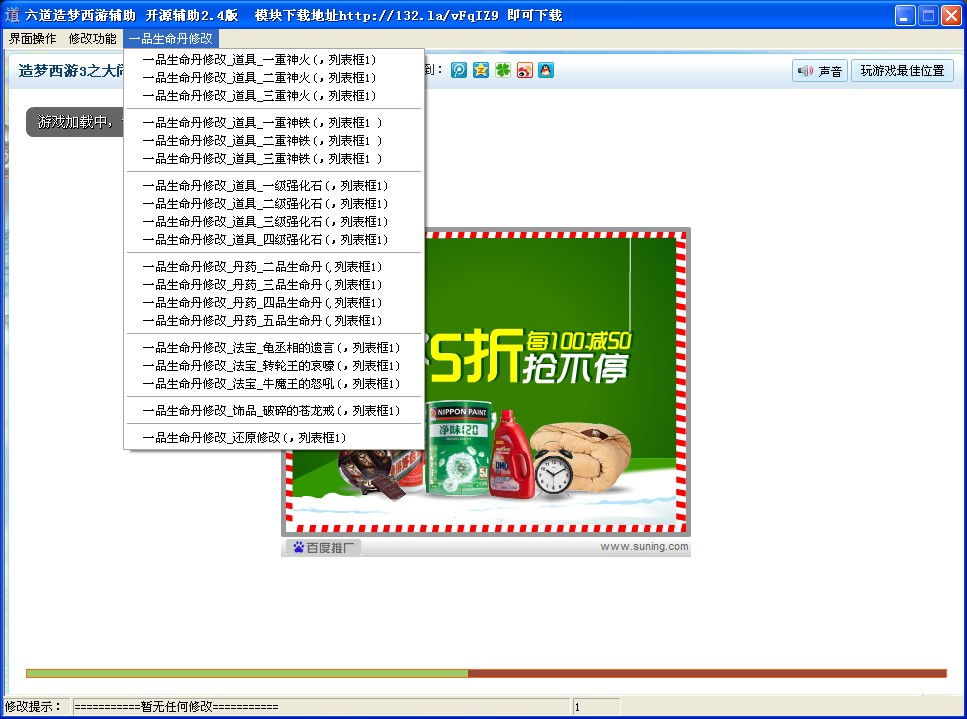Select 丹药_二品生命丹 menu entry
Screen dimensions: 967x719
274,266
